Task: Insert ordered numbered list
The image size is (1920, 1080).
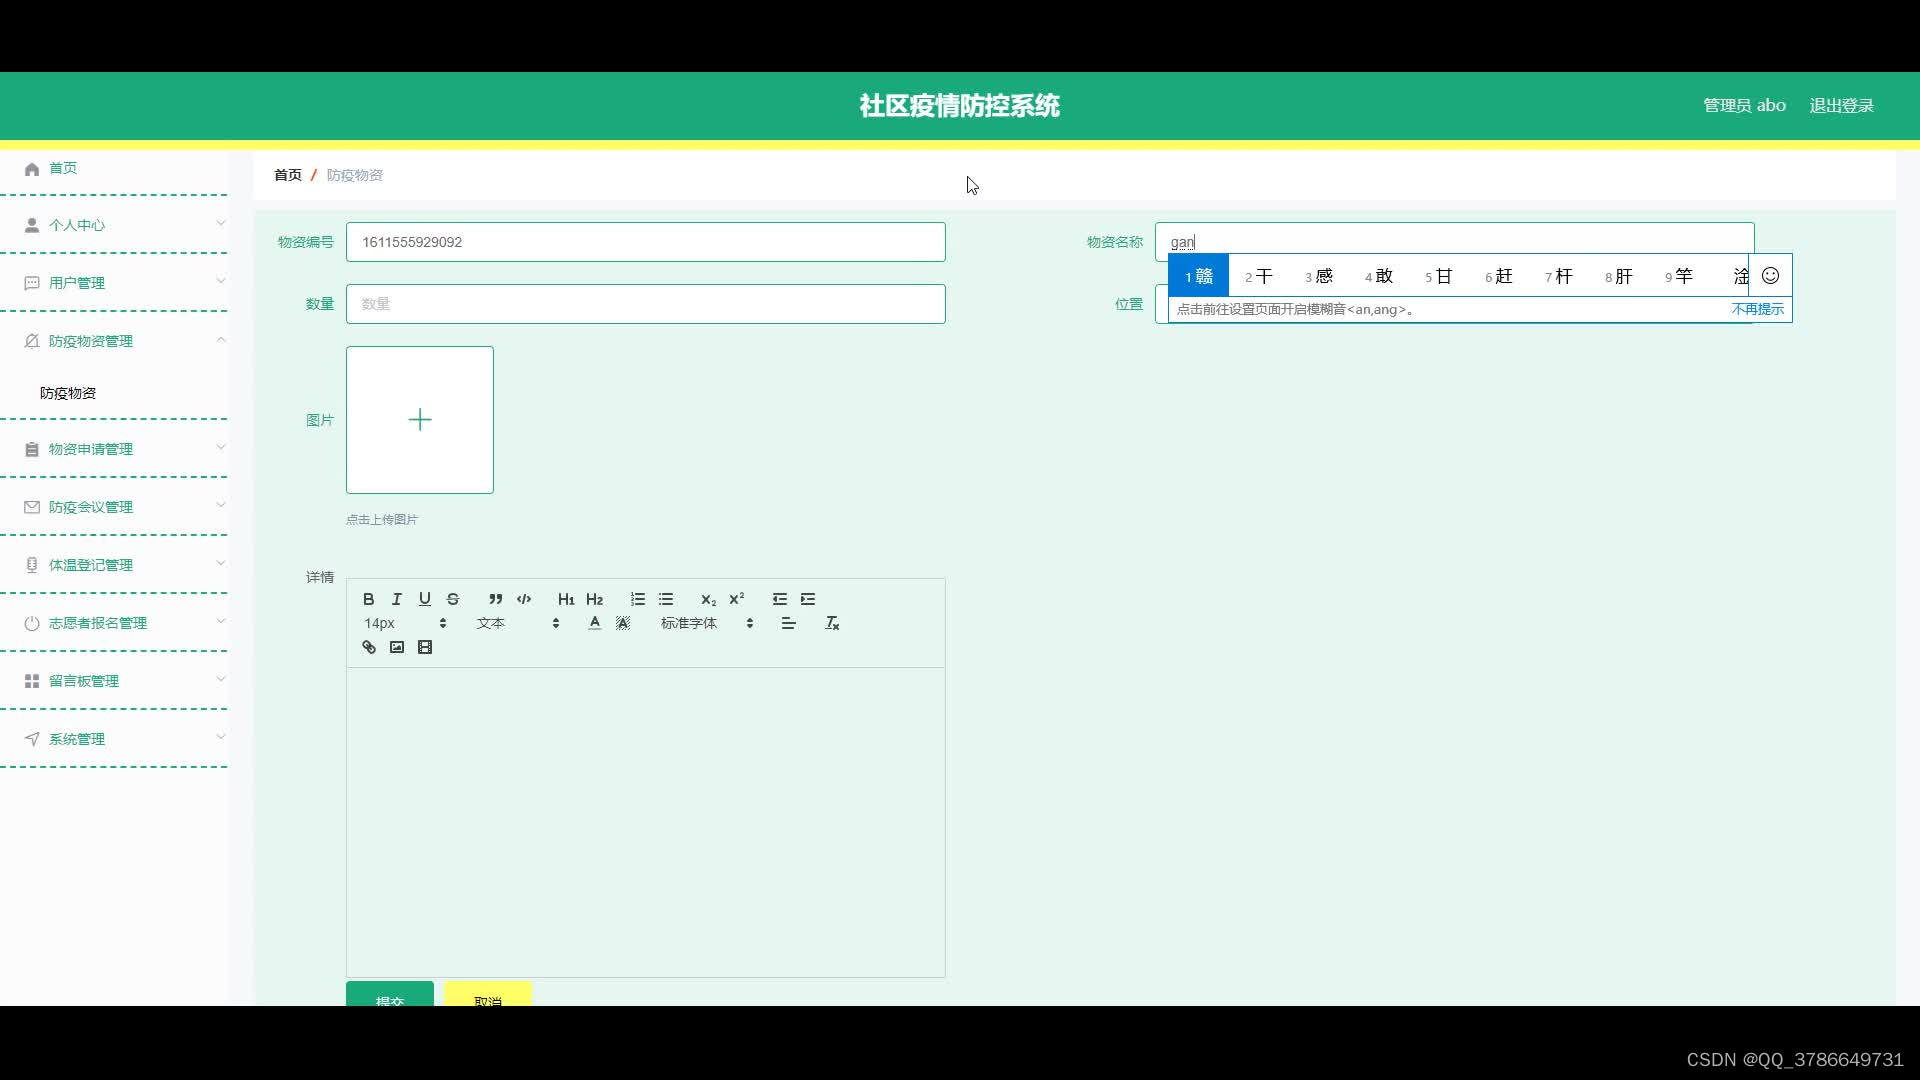Action: 637,599
